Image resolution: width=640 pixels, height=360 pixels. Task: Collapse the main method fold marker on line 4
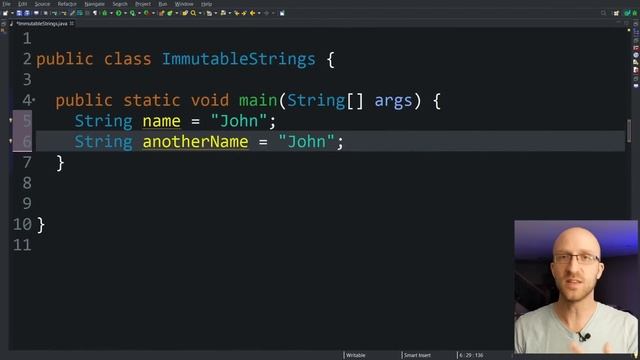click(34, 100)
